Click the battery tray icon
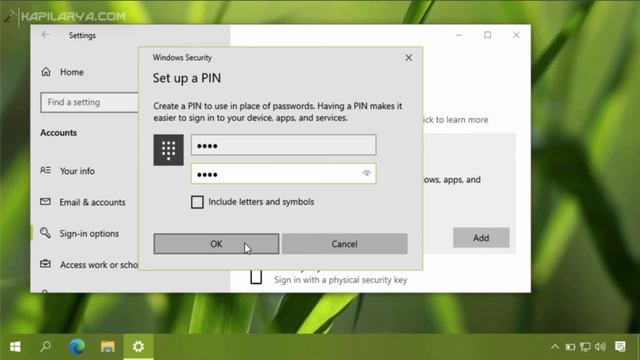The image size is (640, 360). tap(570, 347)
